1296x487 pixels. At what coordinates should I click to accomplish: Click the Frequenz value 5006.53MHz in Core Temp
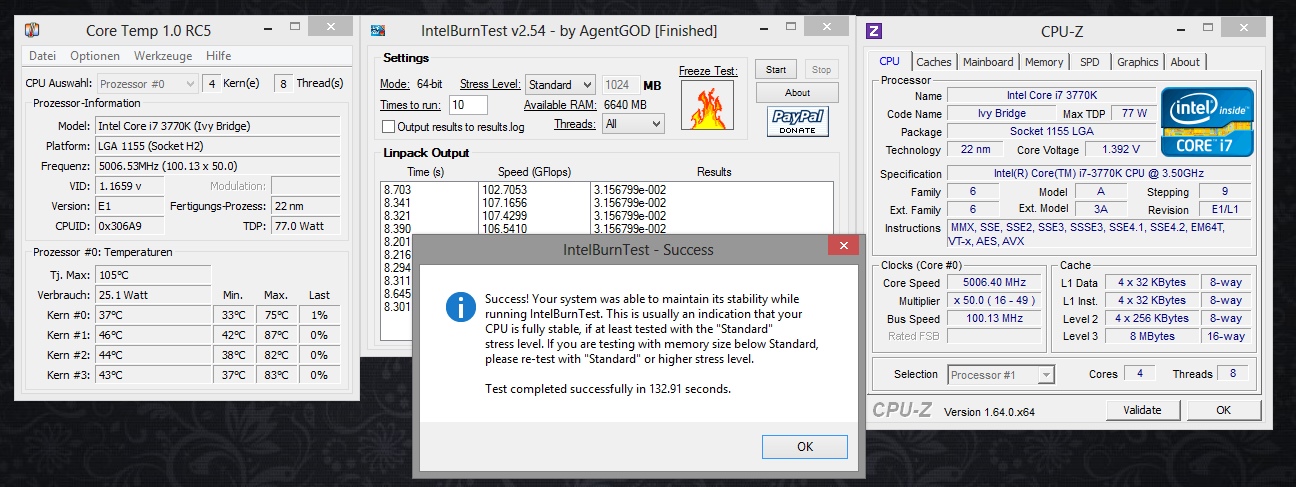click(218, 166)
